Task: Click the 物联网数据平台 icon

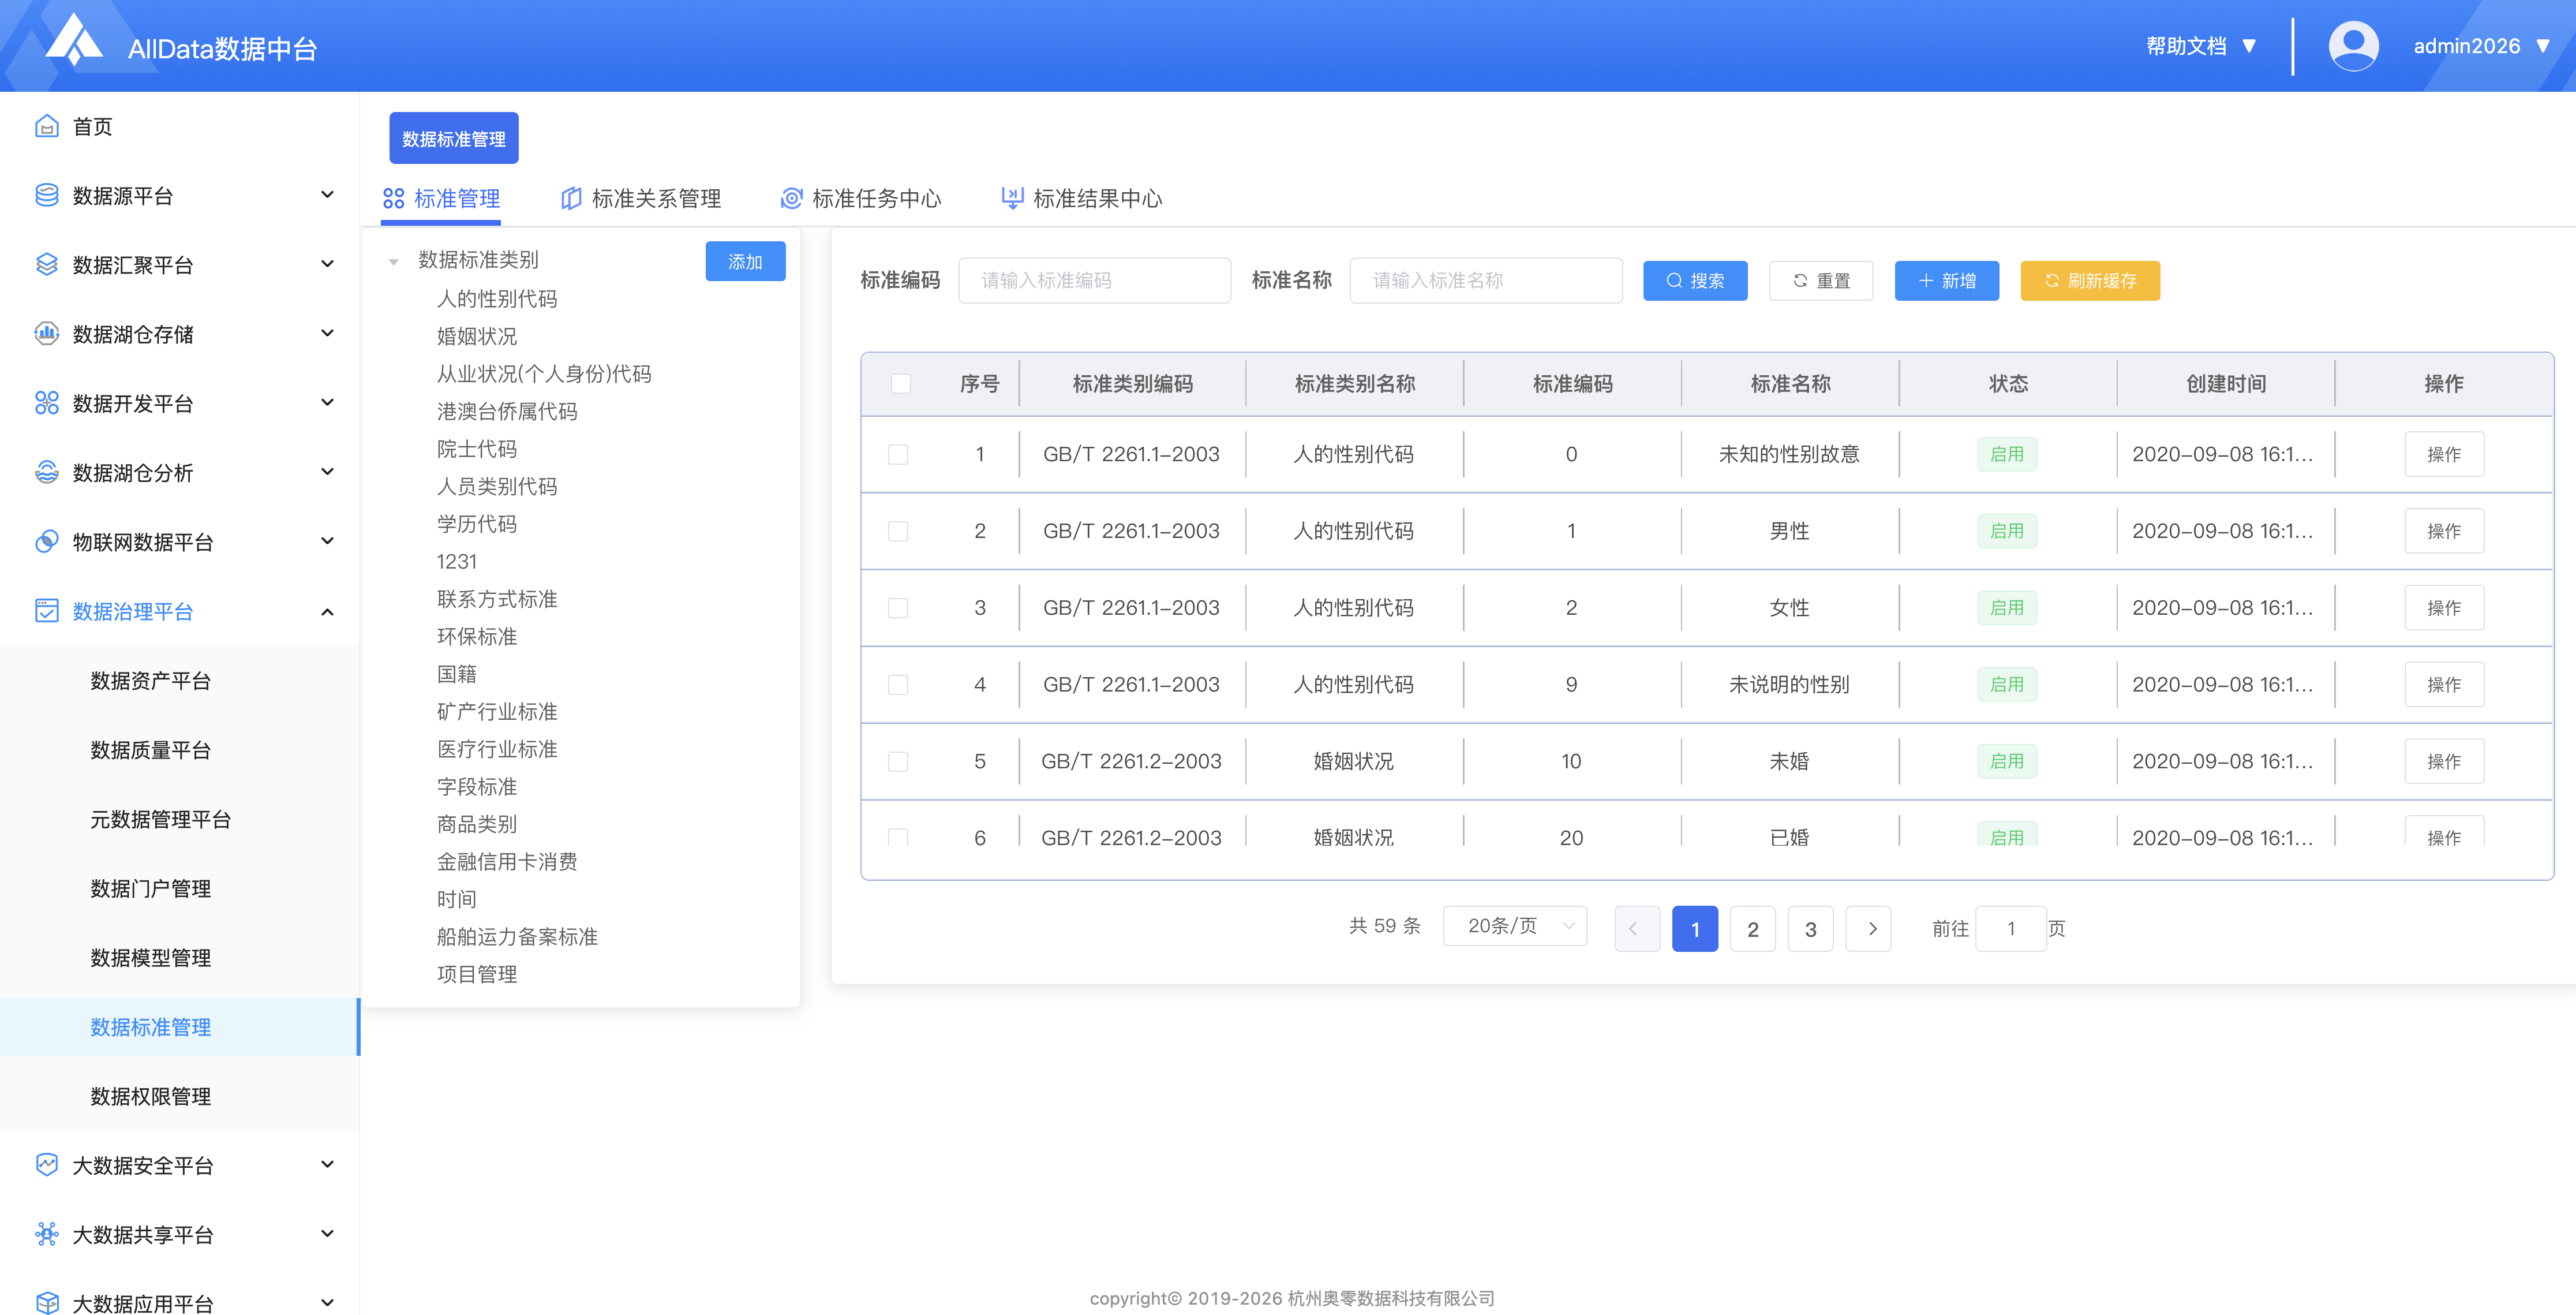Action: coord(46,541)
